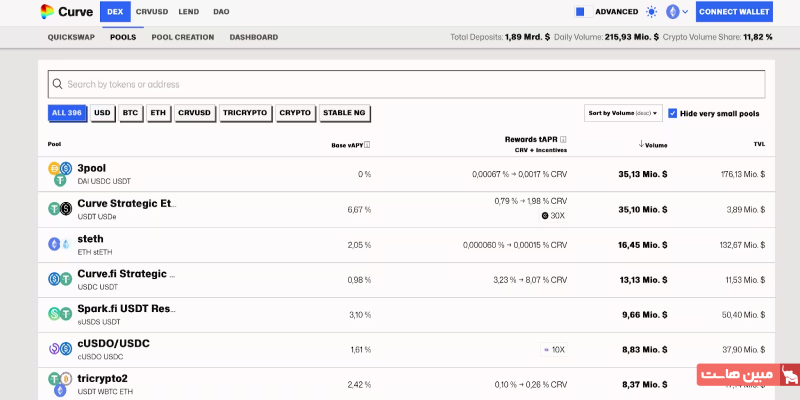Click the Connect Wallet button
Image resolution: width=800 pixels, height=400 pixels.
pos(734,12)
